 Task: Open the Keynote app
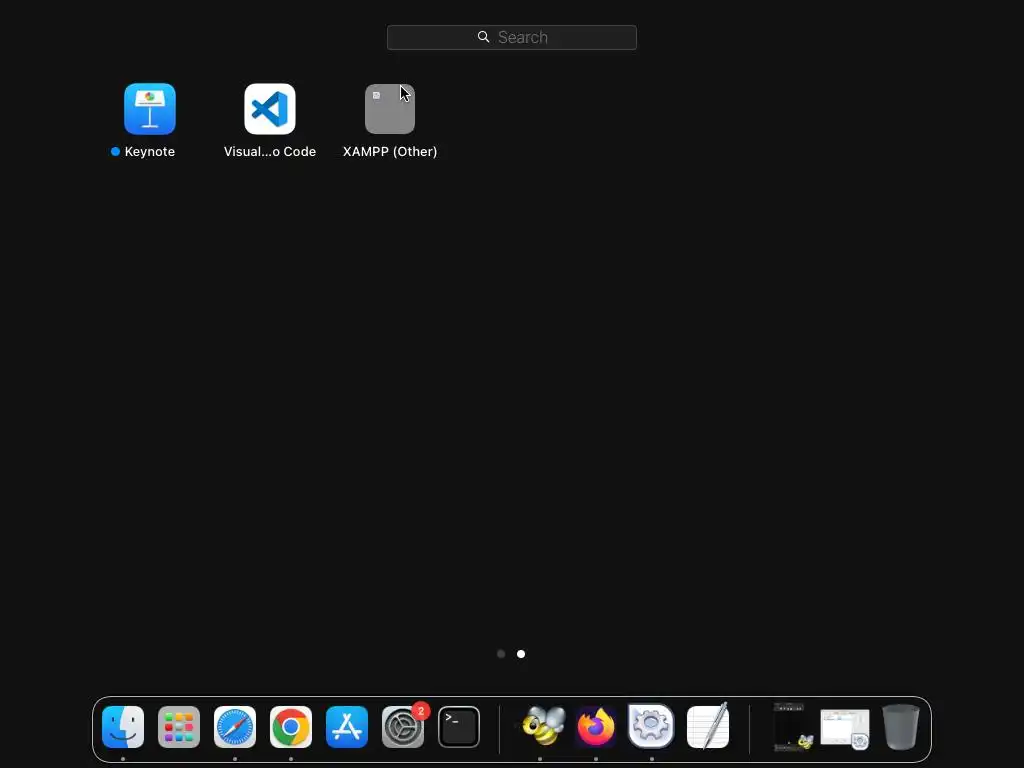150,108
